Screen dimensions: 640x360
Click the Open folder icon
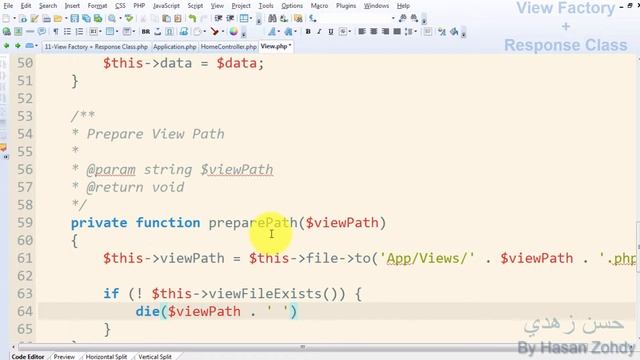[58, 18]
